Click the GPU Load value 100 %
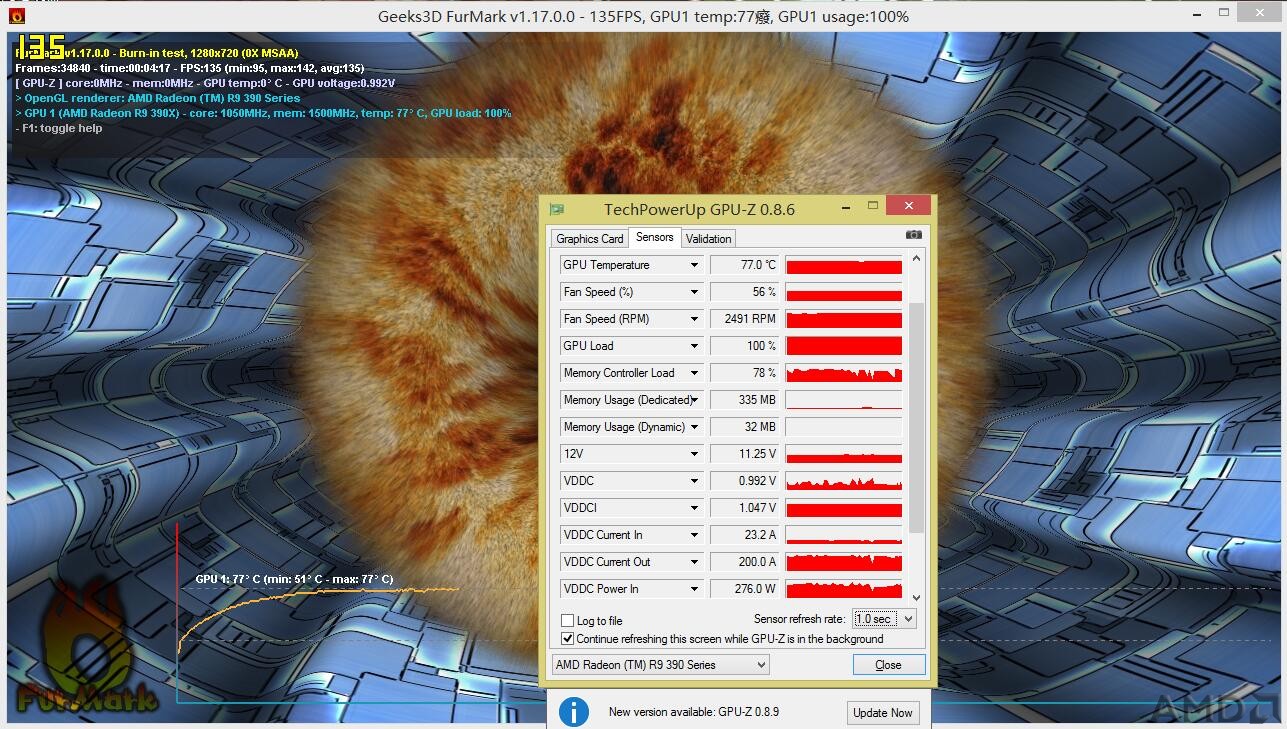This screenshot has height=729, width=1287. [x=744, y=346]
